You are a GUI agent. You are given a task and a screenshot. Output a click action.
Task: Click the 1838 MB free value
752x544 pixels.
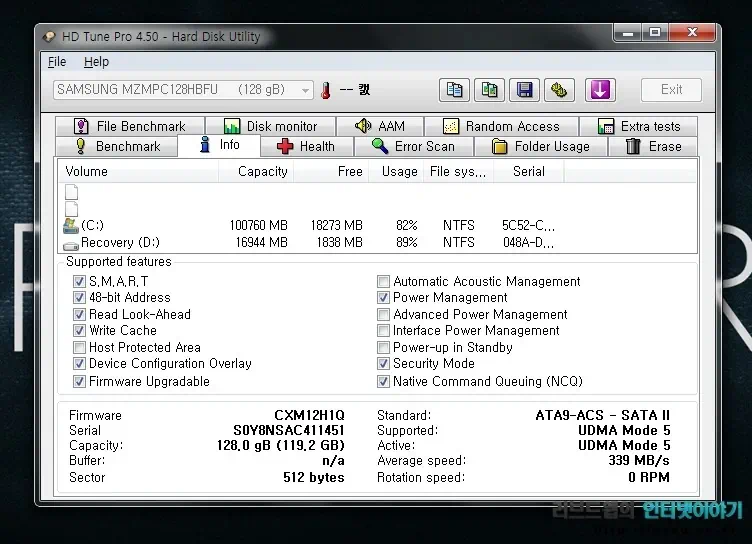[x=340, y=242]
